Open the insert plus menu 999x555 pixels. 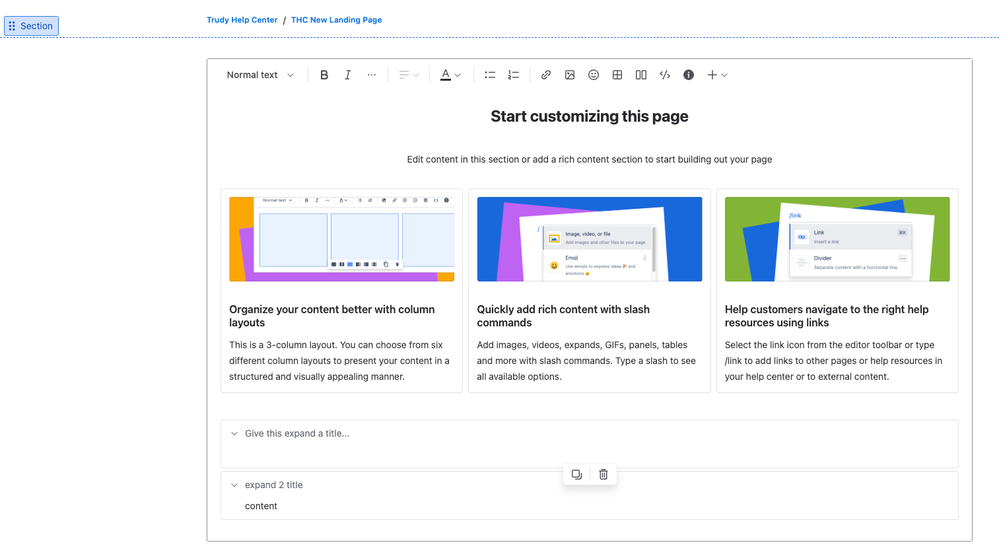tap(717, 75)
